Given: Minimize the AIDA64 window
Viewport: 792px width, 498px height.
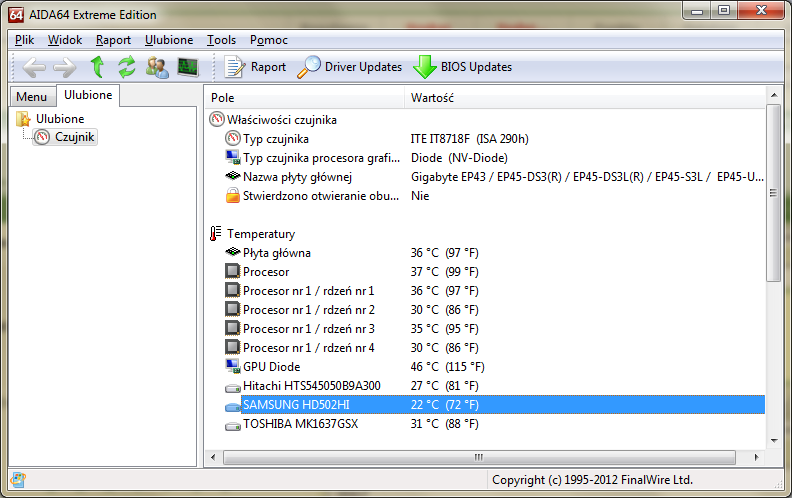Looking at the screenshot, I should tap(697, 11).
